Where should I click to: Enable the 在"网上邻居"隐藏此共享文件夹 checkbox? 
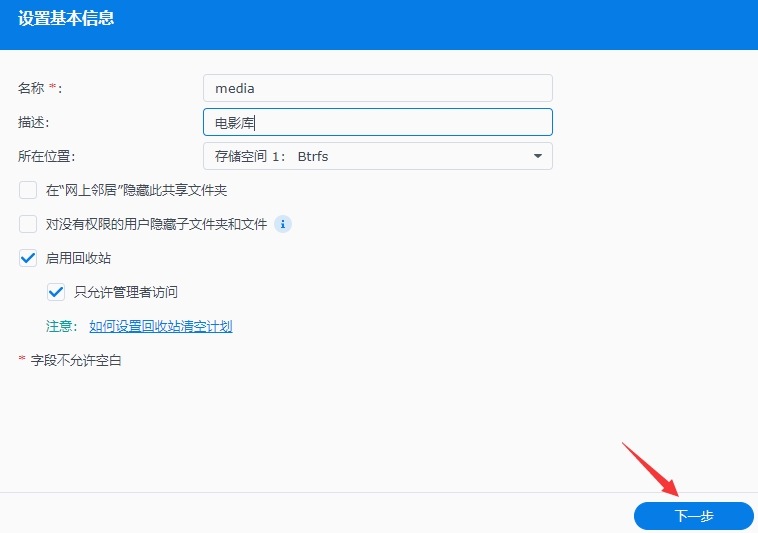28,190
